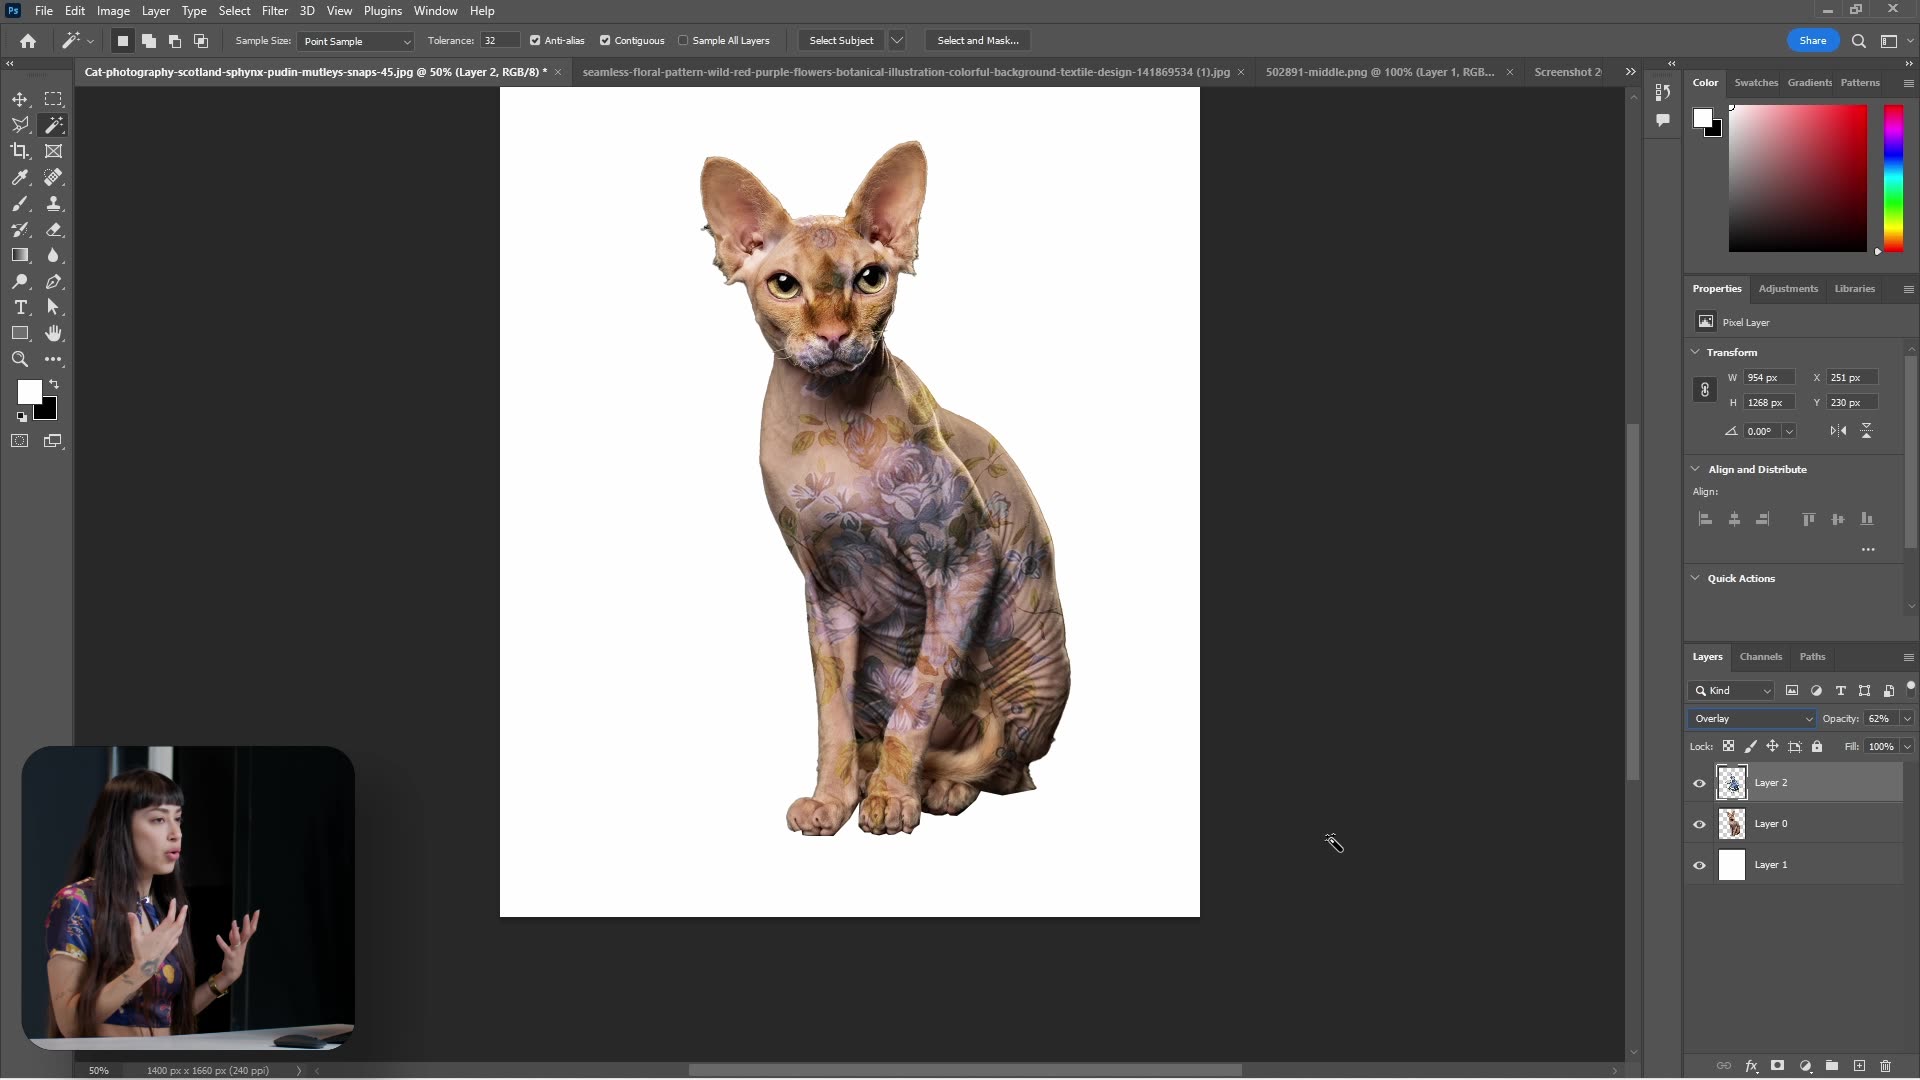Hide Layer 2 visibility eye
Image resolution: width=1920 pixels, height=1080 pixels.
(x=1699, y=783)
